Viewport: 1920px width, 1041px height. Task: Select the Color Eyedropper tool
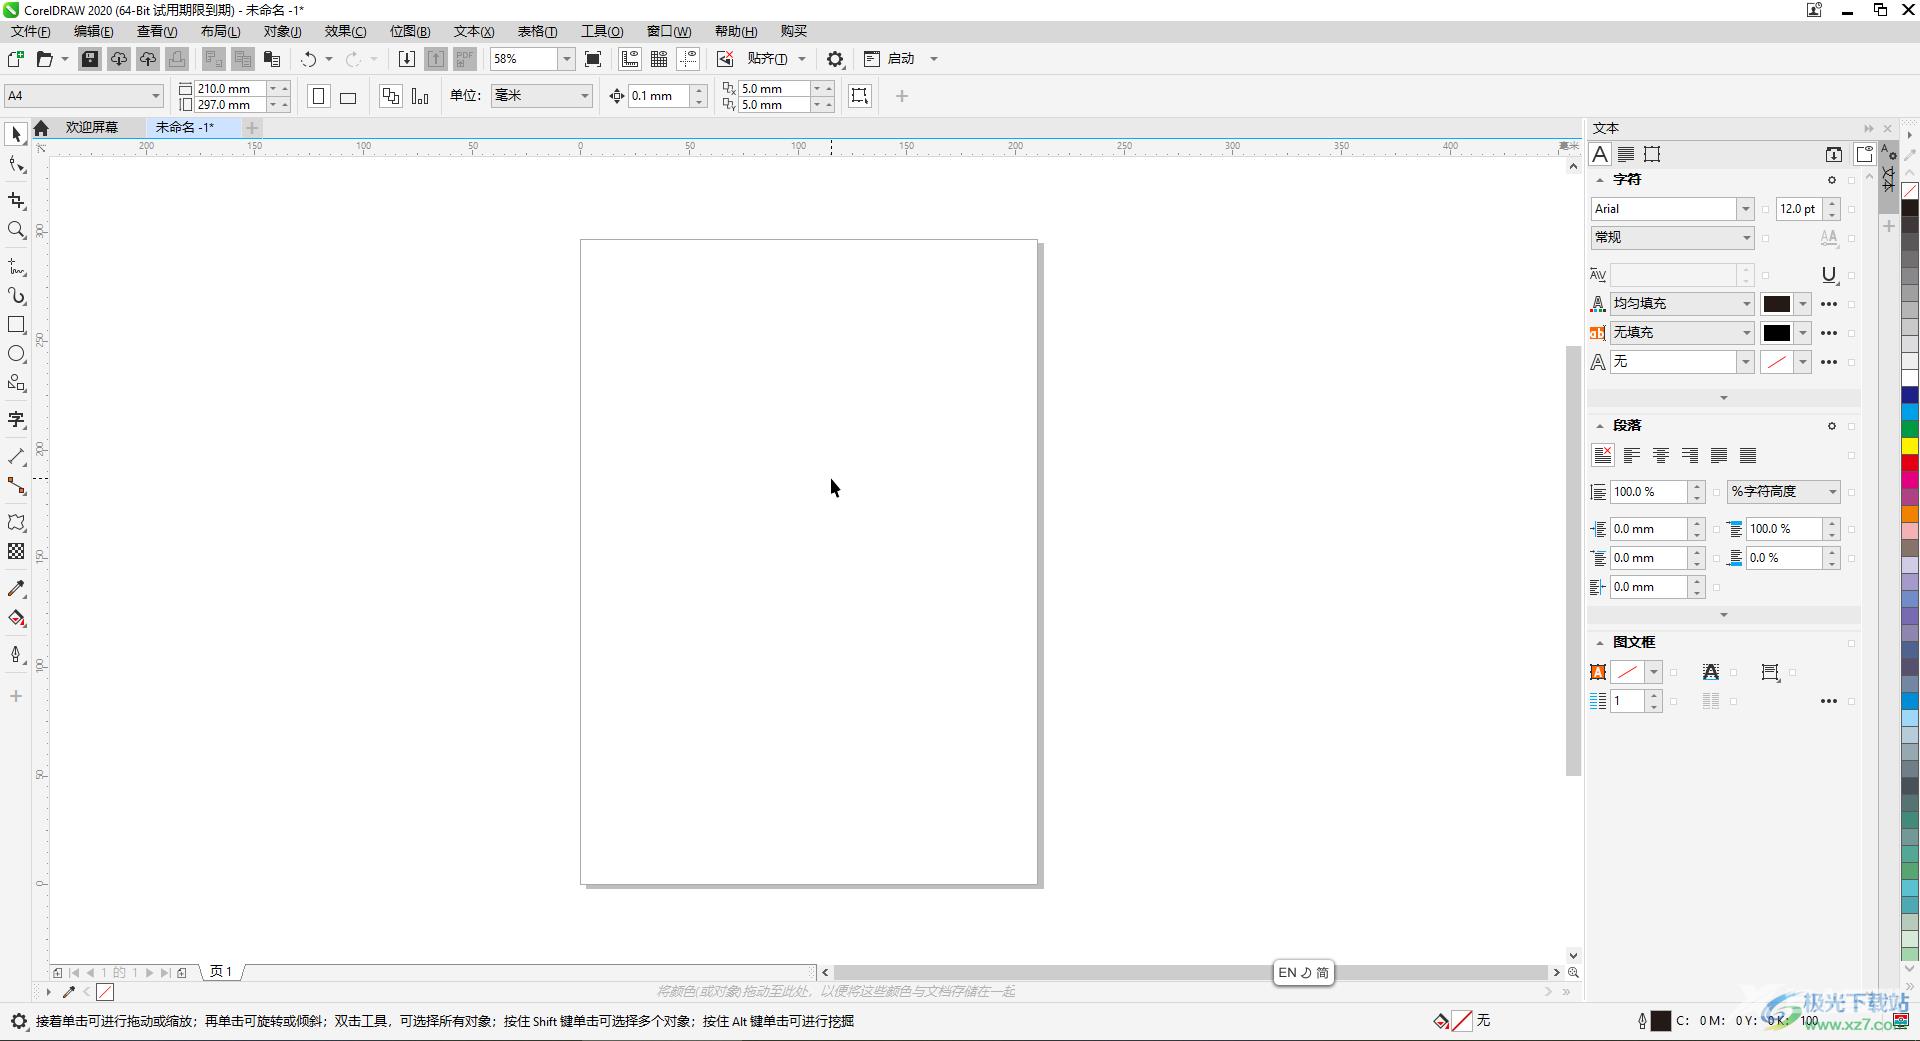(x=16, y=589)
